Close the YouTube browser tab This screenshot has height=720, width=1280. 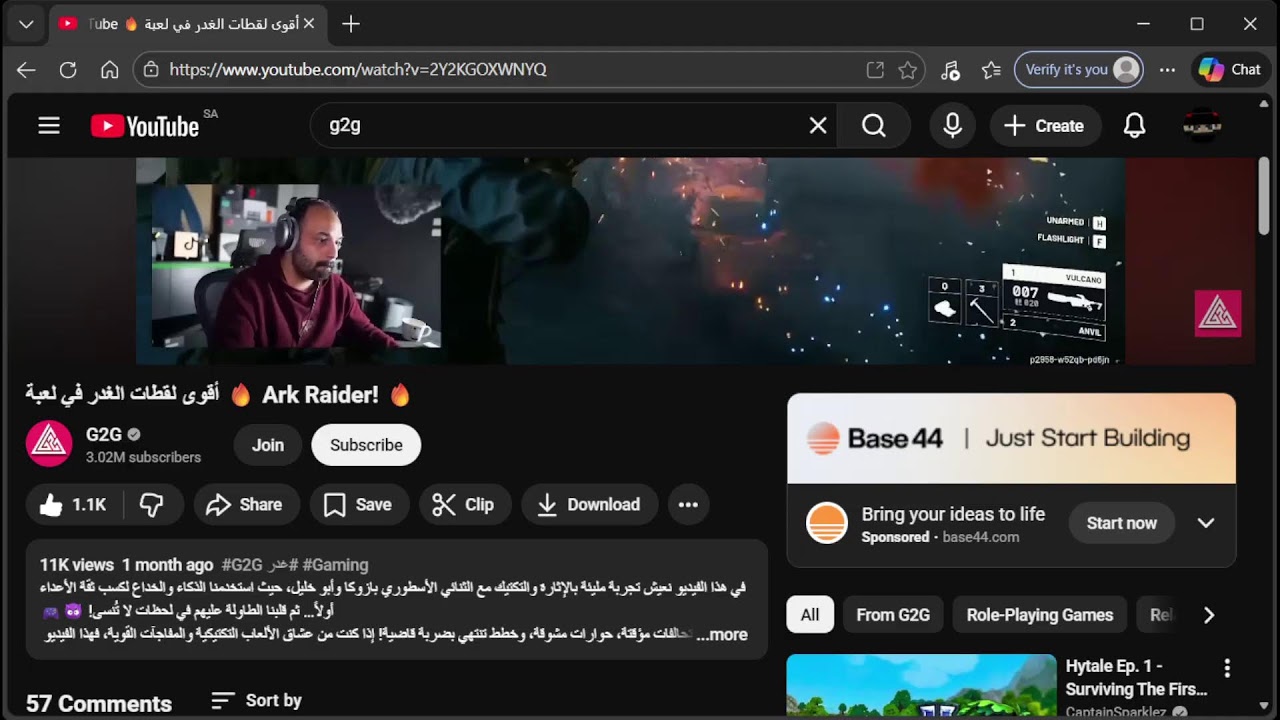(x=309, y=24)
